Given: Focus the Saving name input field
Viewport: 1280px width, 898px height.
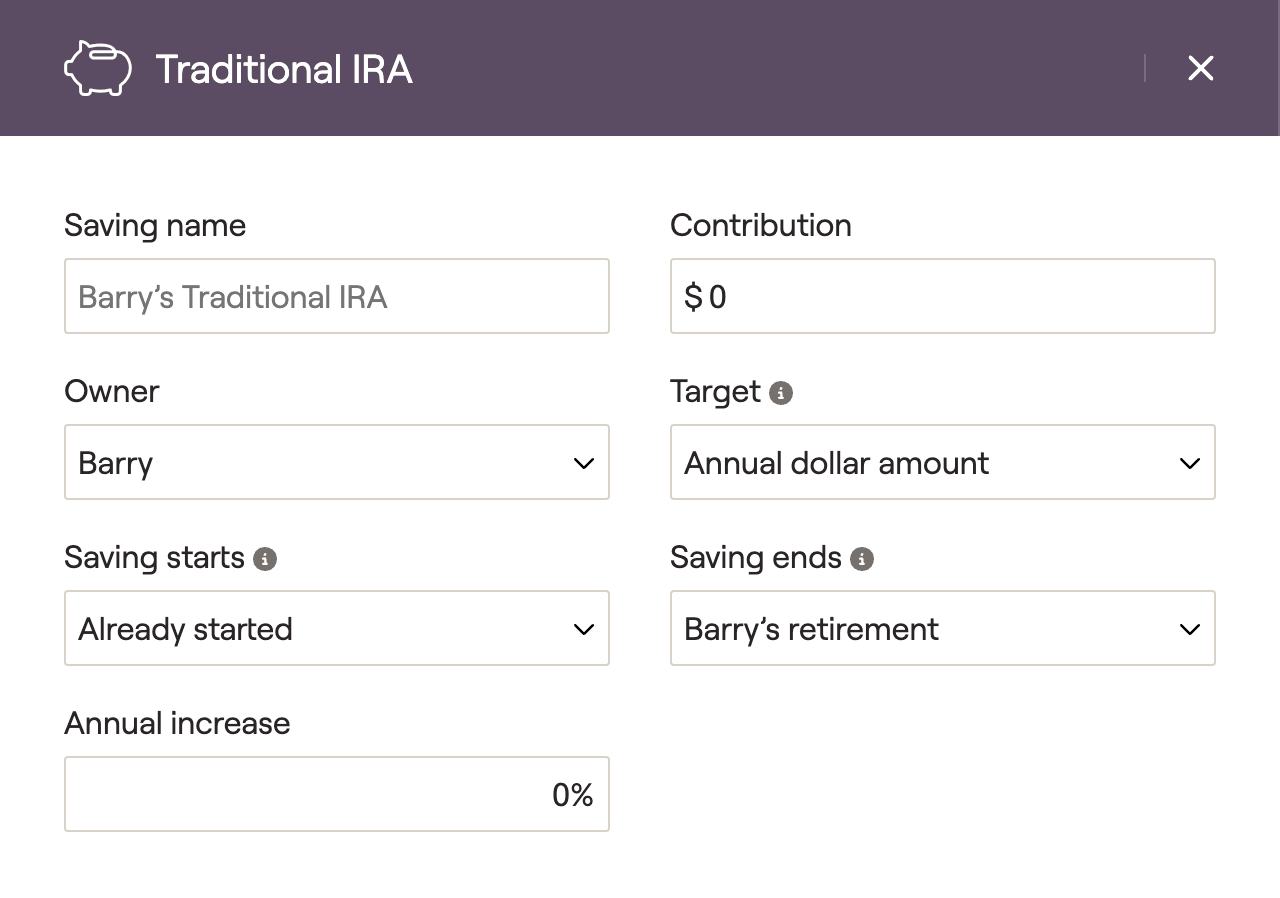Looking at the screenshot, I should click(337, 296).
